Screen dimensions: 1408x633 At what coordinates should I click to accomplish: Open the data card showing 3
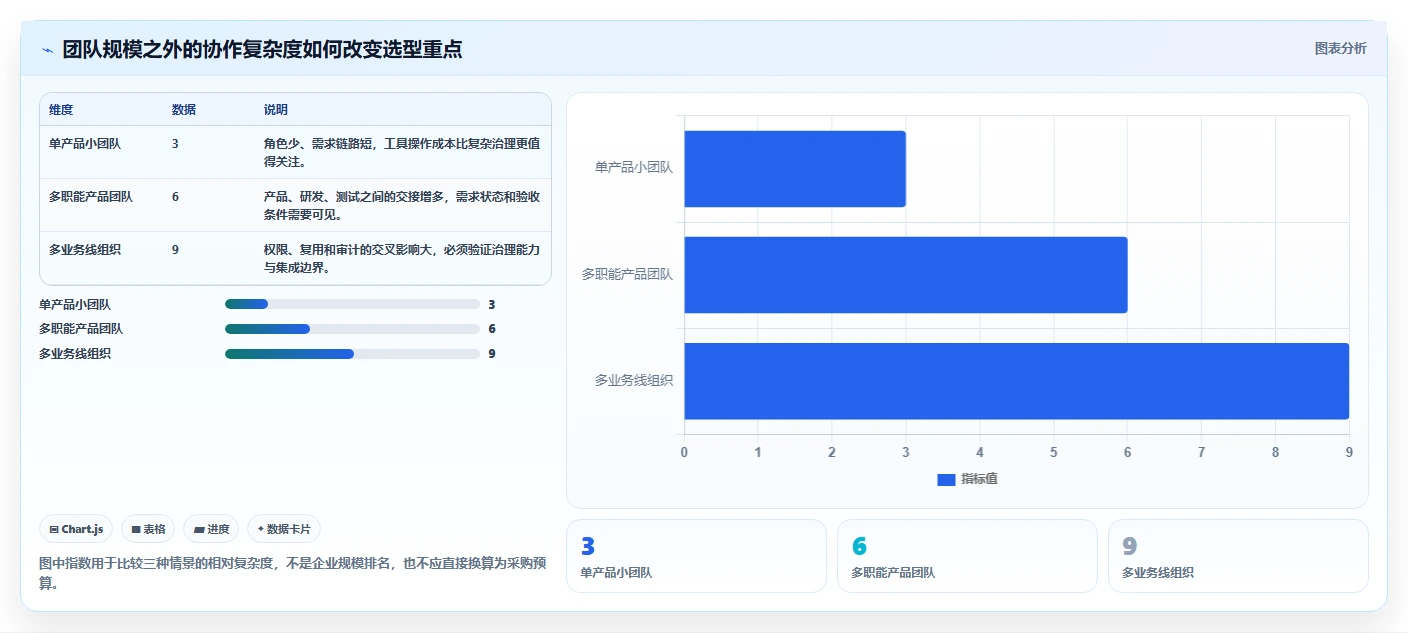(x=696, y=556)
